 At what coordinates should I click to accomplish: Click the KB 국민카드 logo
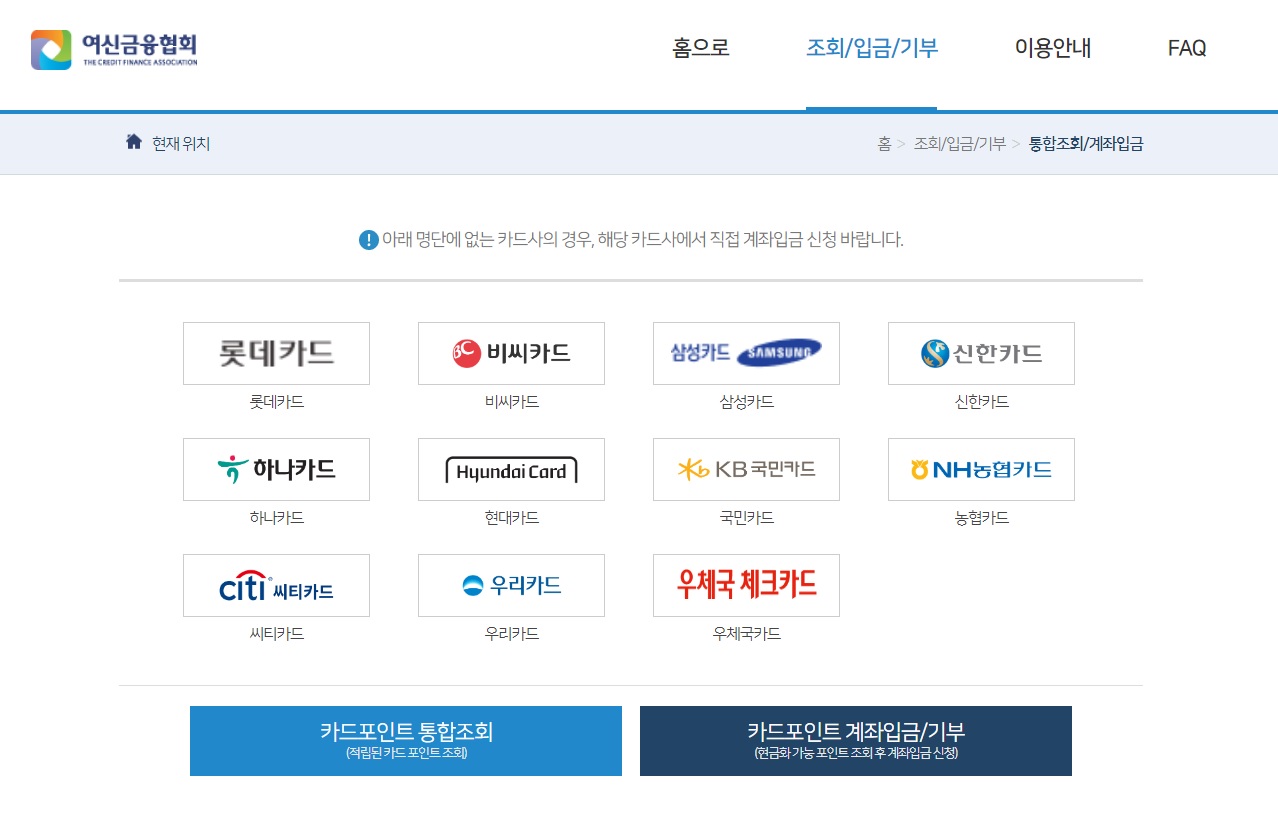click(746, 469)
